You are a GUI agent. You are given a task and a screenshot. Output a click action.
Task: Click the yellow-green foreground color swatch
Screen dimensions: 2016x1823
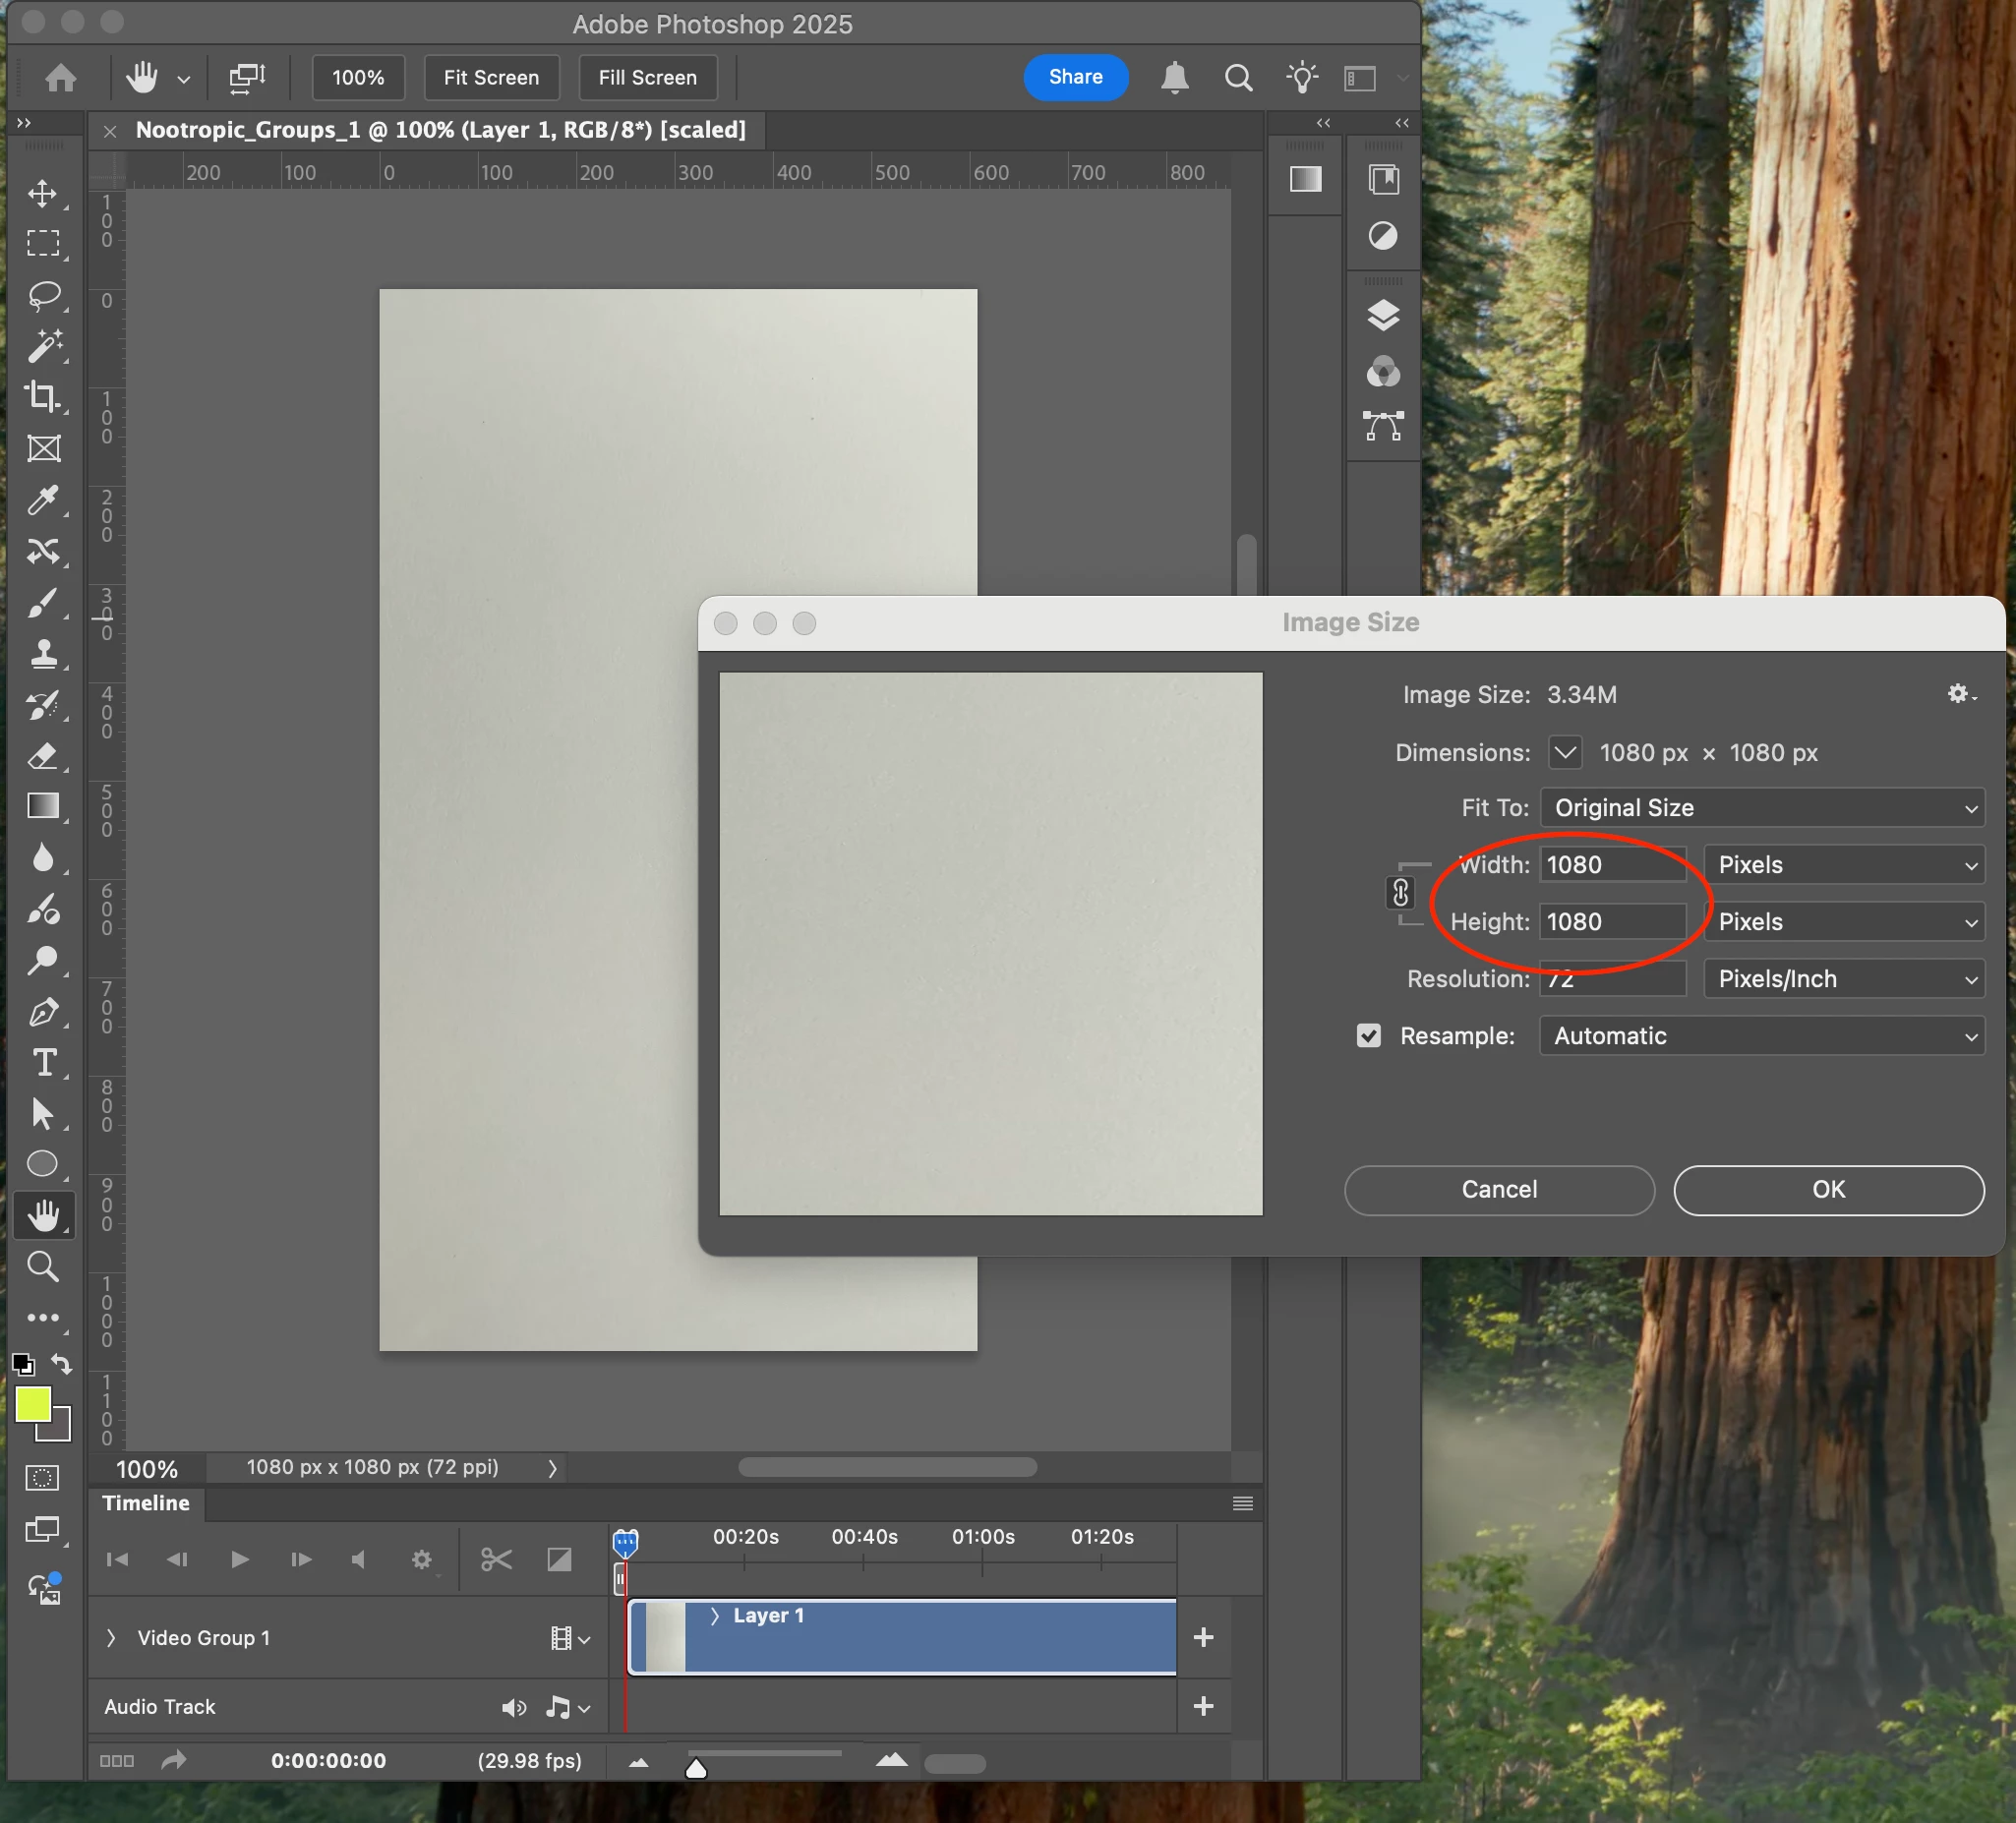tap(33, 1403)
